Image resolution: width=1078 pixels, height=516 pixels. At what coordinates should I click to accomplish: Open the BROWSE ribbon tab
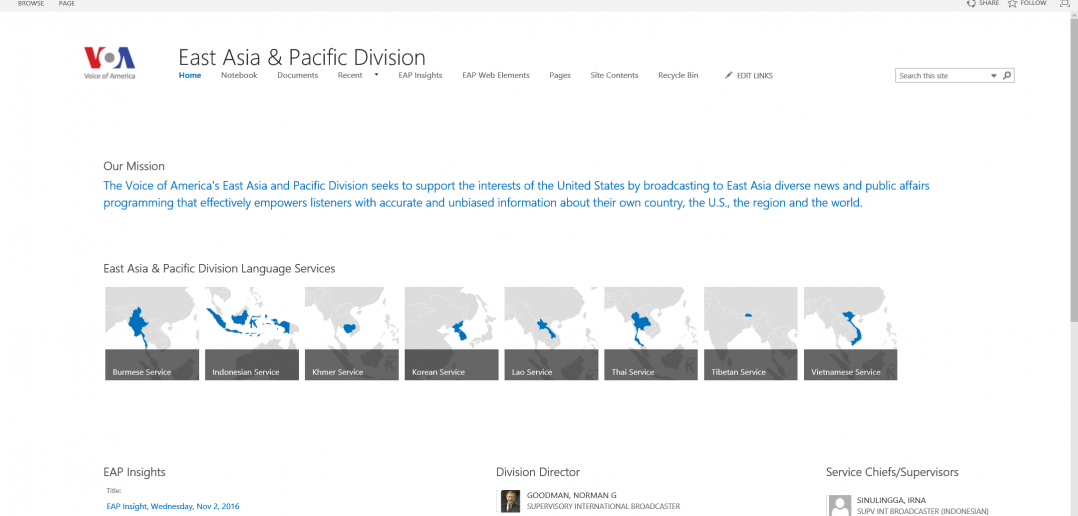click(31, 3)
